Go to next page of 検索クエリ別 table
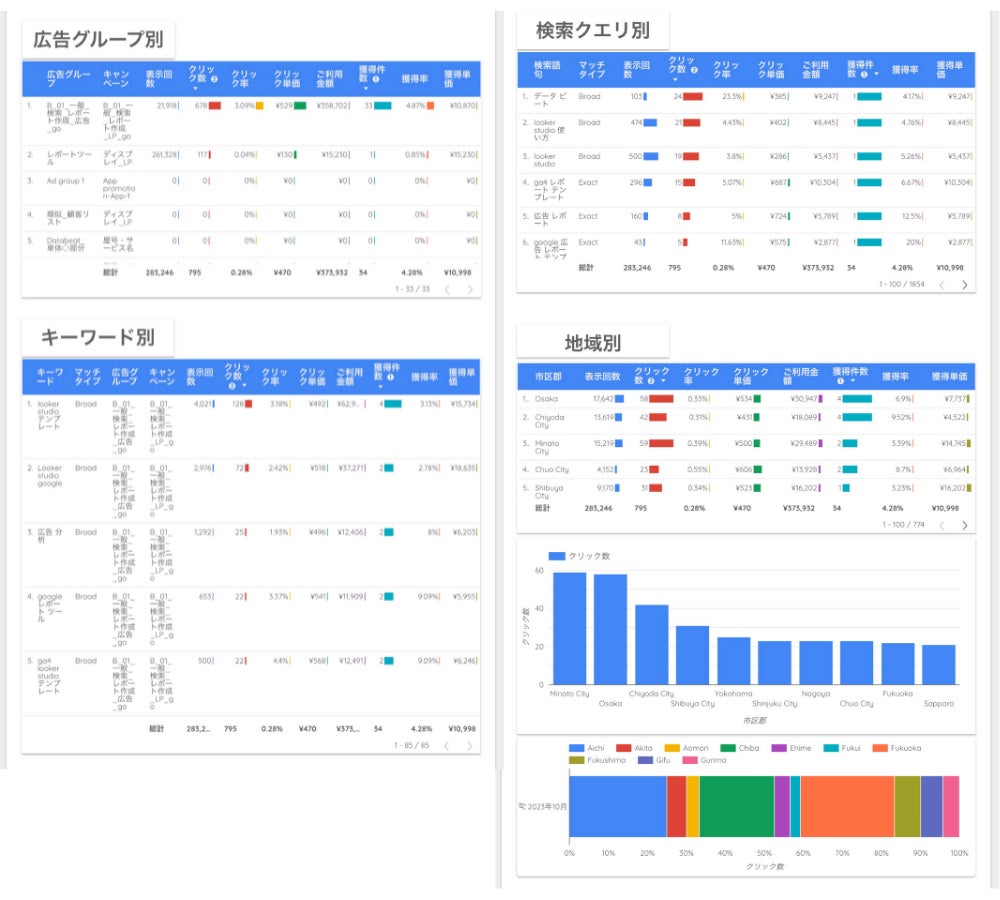The height and width of the screenshot is (900, 1000). [x=964, y=285]
